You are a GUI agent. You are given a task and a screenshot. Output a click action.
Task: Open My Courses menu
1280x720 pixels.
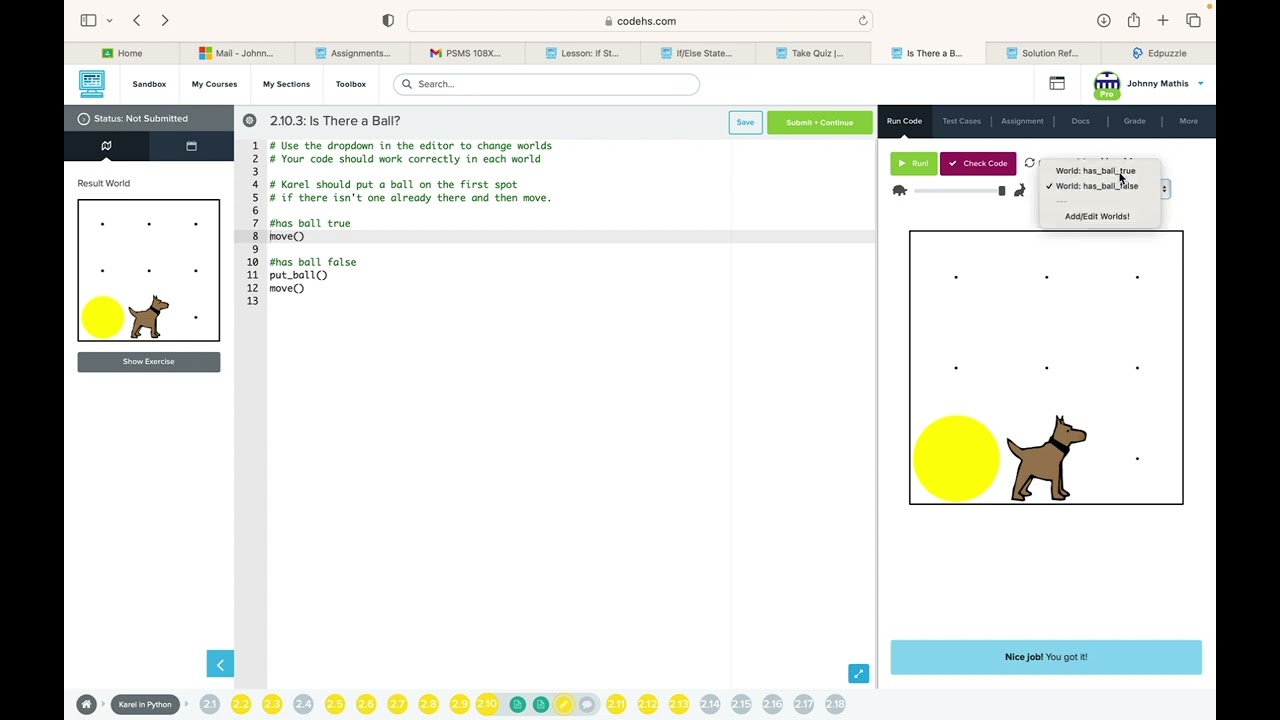[x=214, y=84]
